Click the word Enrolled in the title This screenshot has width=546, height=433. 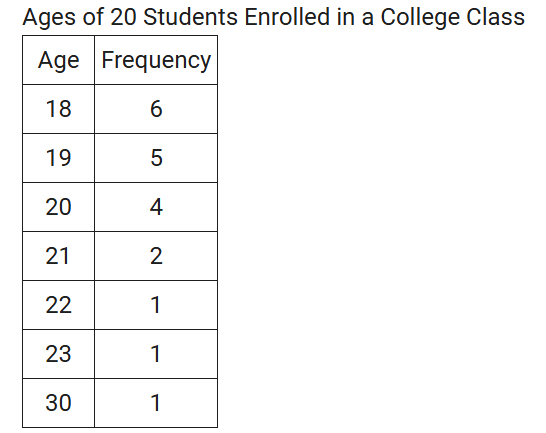(287, 17)
